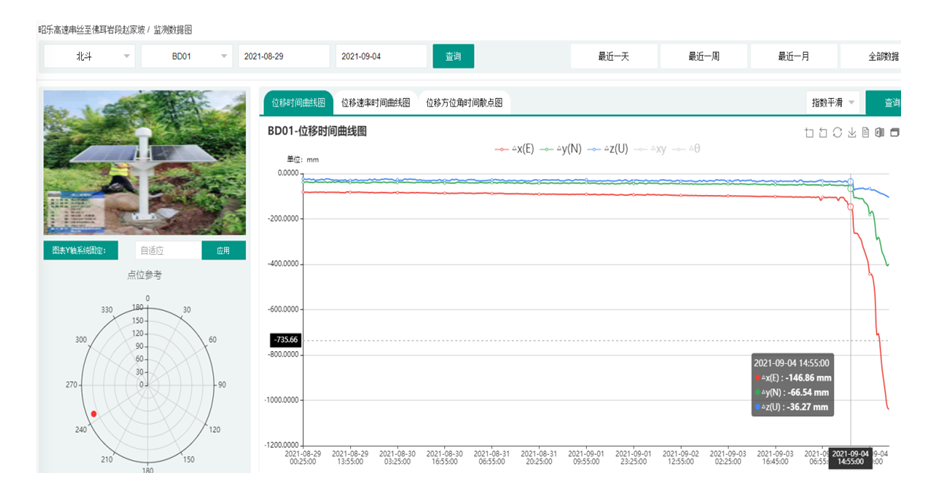The image size is (936, 492).
Task: Click the monitoring station photo
Action: pos(144,163)
